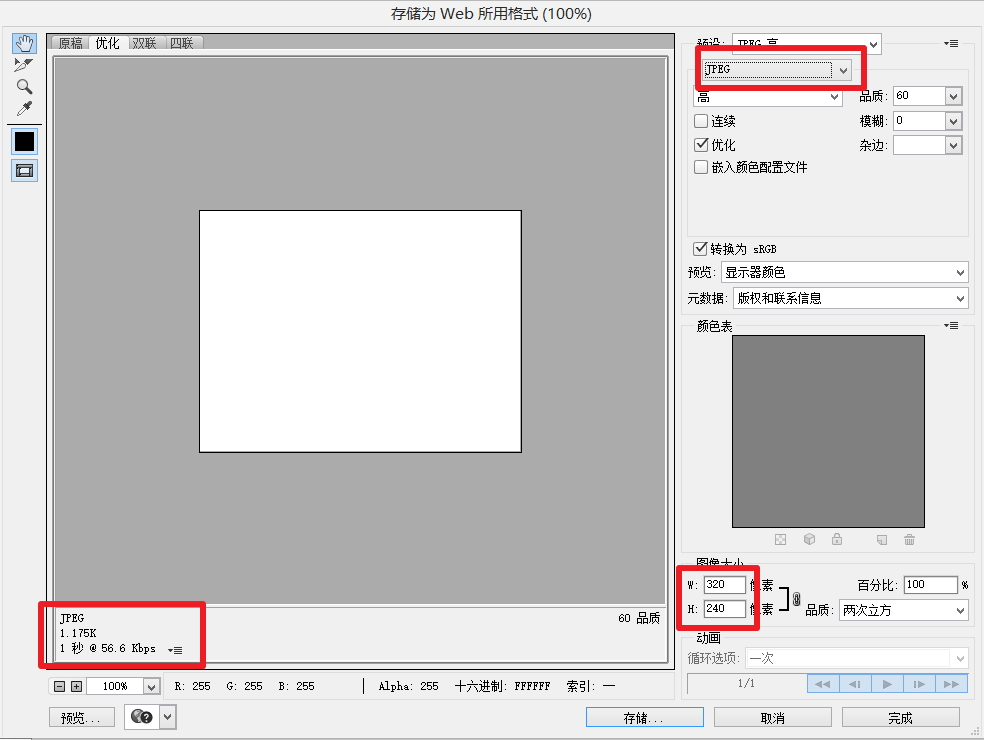Click the white image preview canvas
Viewport: 984px width, 740px height.
pyautogui.click(x=360, y=331)
